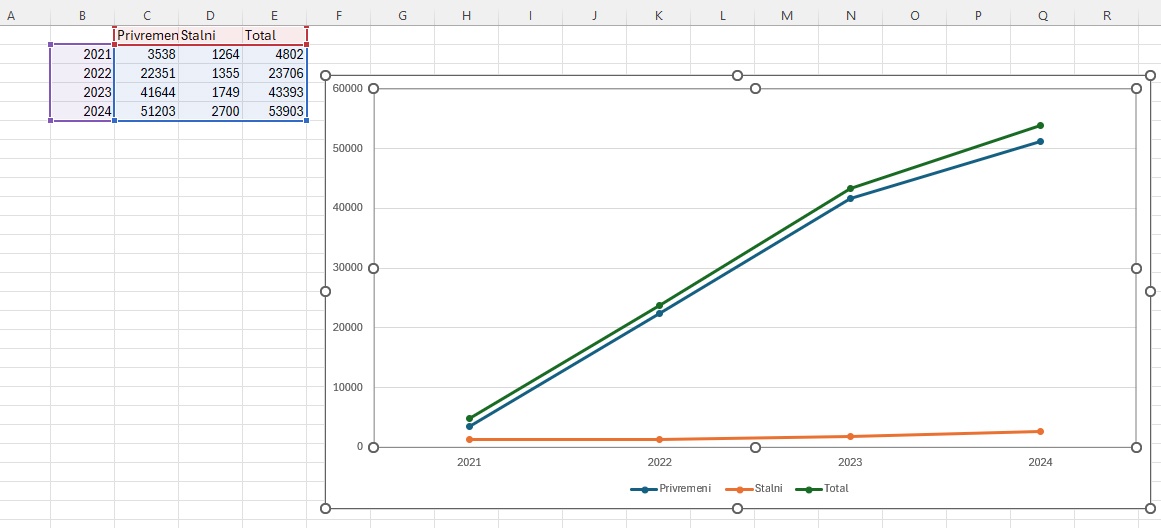The height and width of the screenshot is (528, 1161).
Task: Select column E header
Action: click(274, 15)
